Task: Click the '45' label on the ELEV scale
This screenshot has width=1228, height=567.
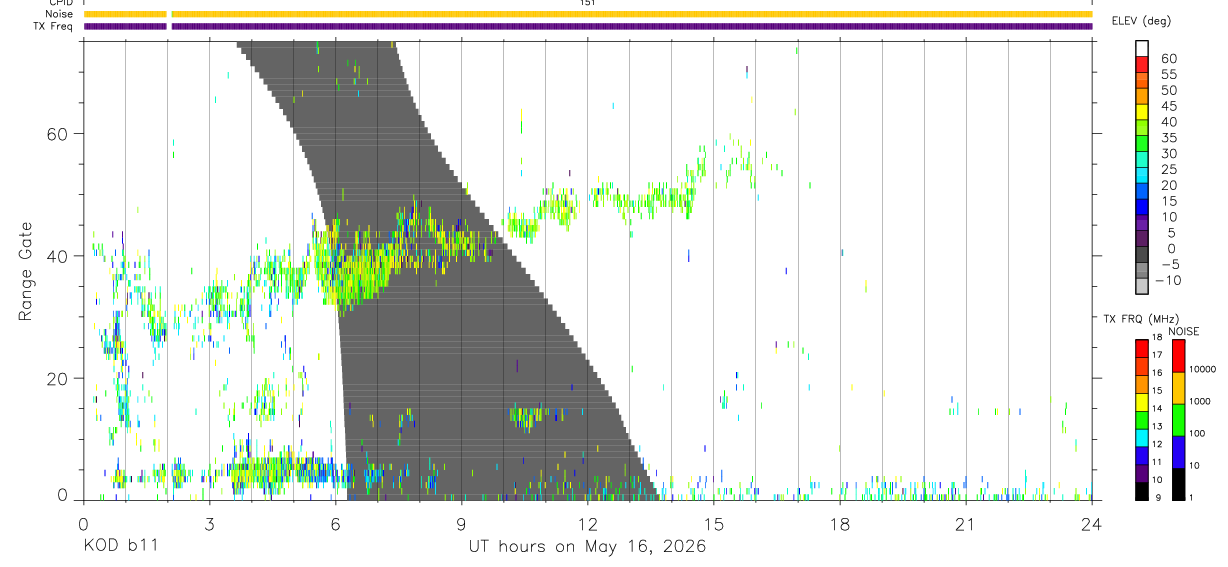Action: click(x=1168, y=107)
